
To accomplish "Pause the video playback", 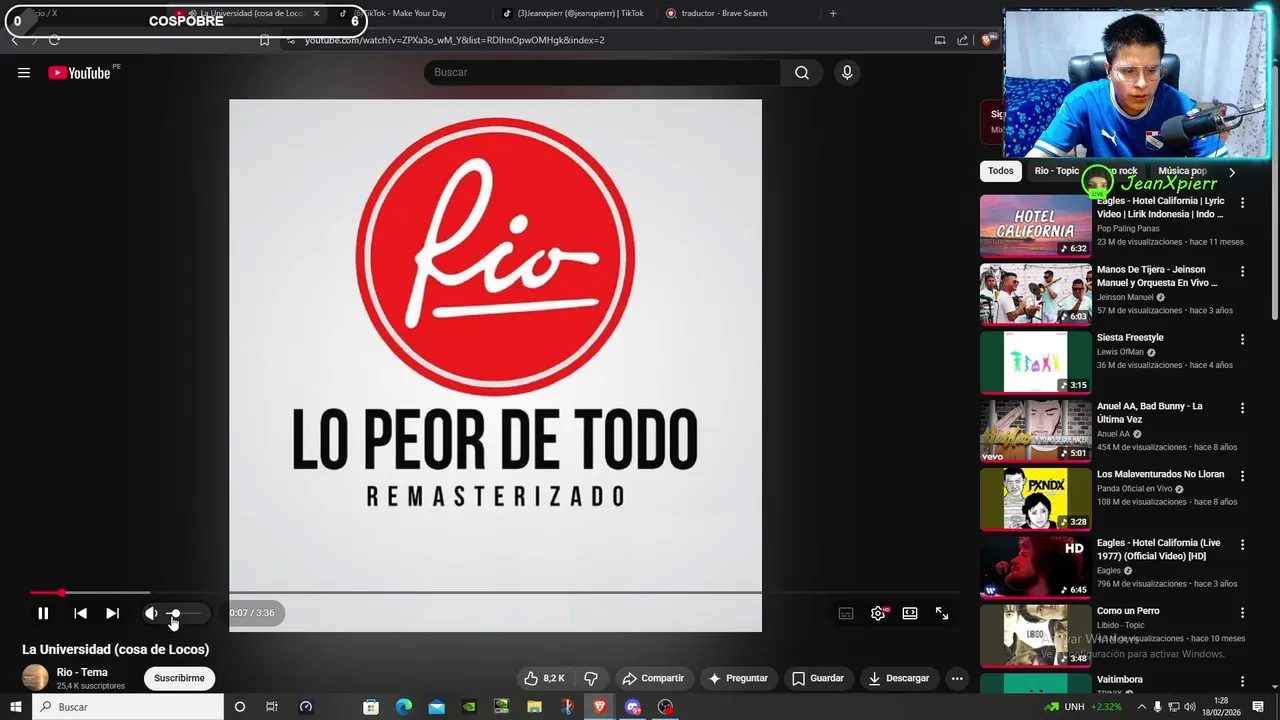I will click(43, 613).
